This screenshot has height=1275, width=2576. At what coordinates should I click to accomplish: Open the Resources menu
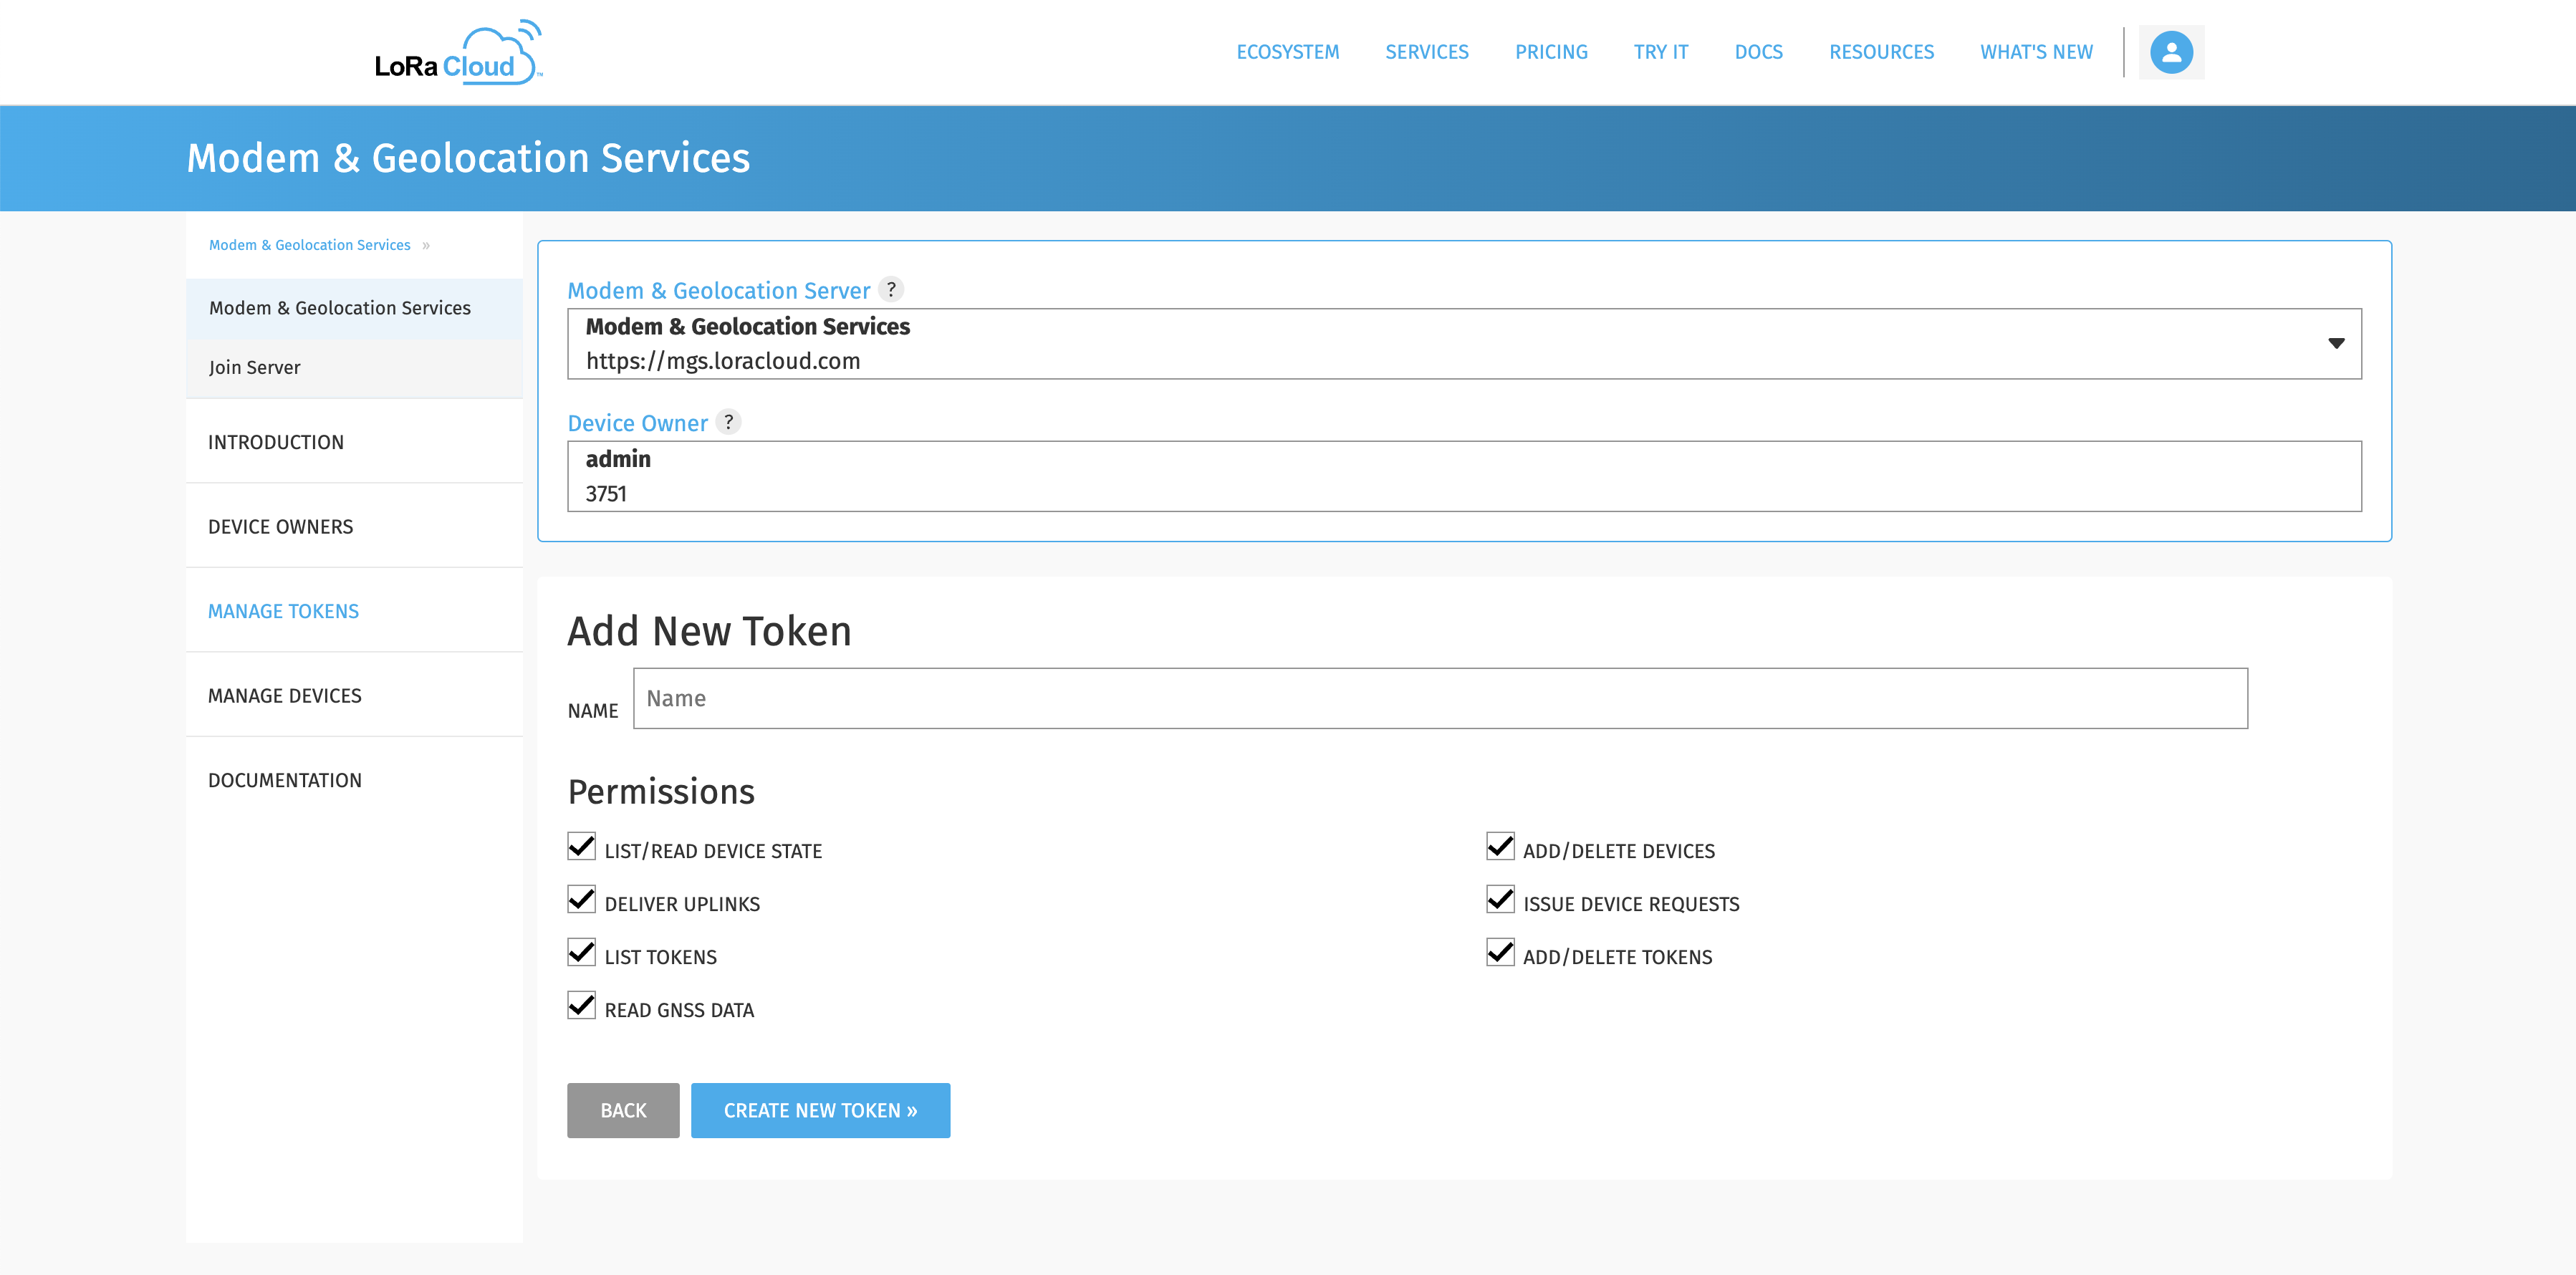(x=1881, y=52)
